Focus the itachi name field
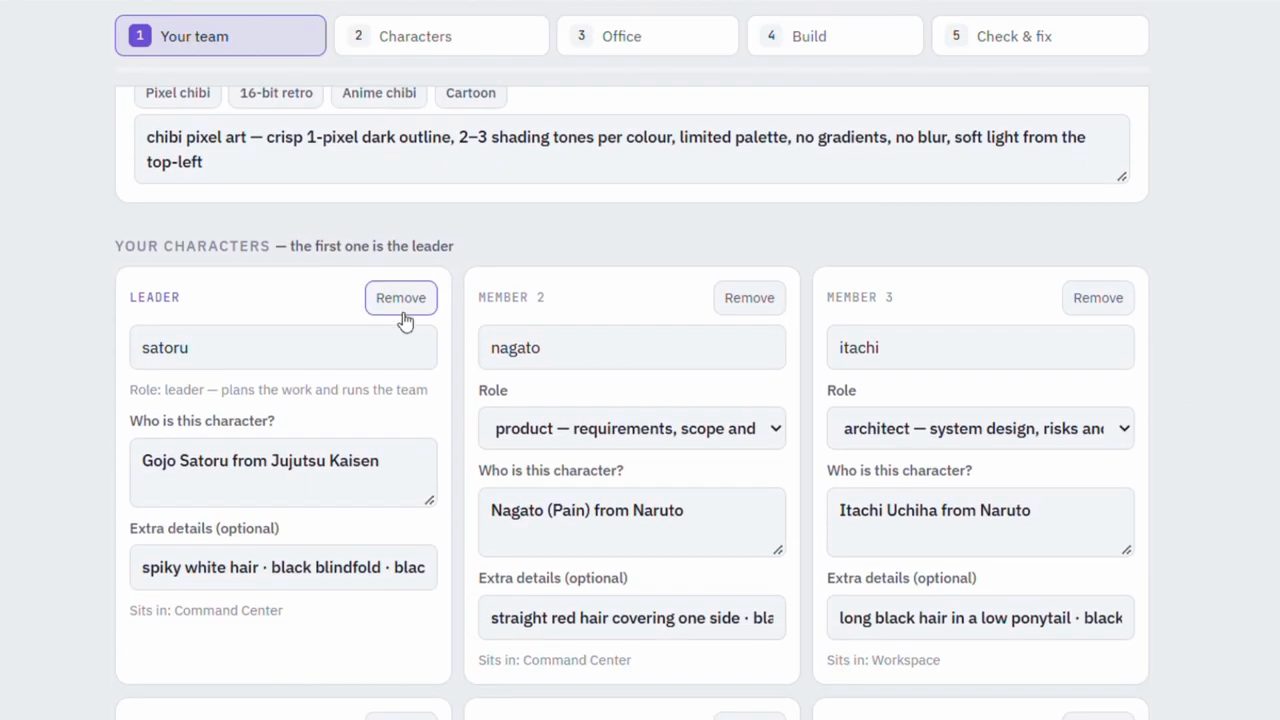This screenshot has height=720, width=1280. (981, 348)
